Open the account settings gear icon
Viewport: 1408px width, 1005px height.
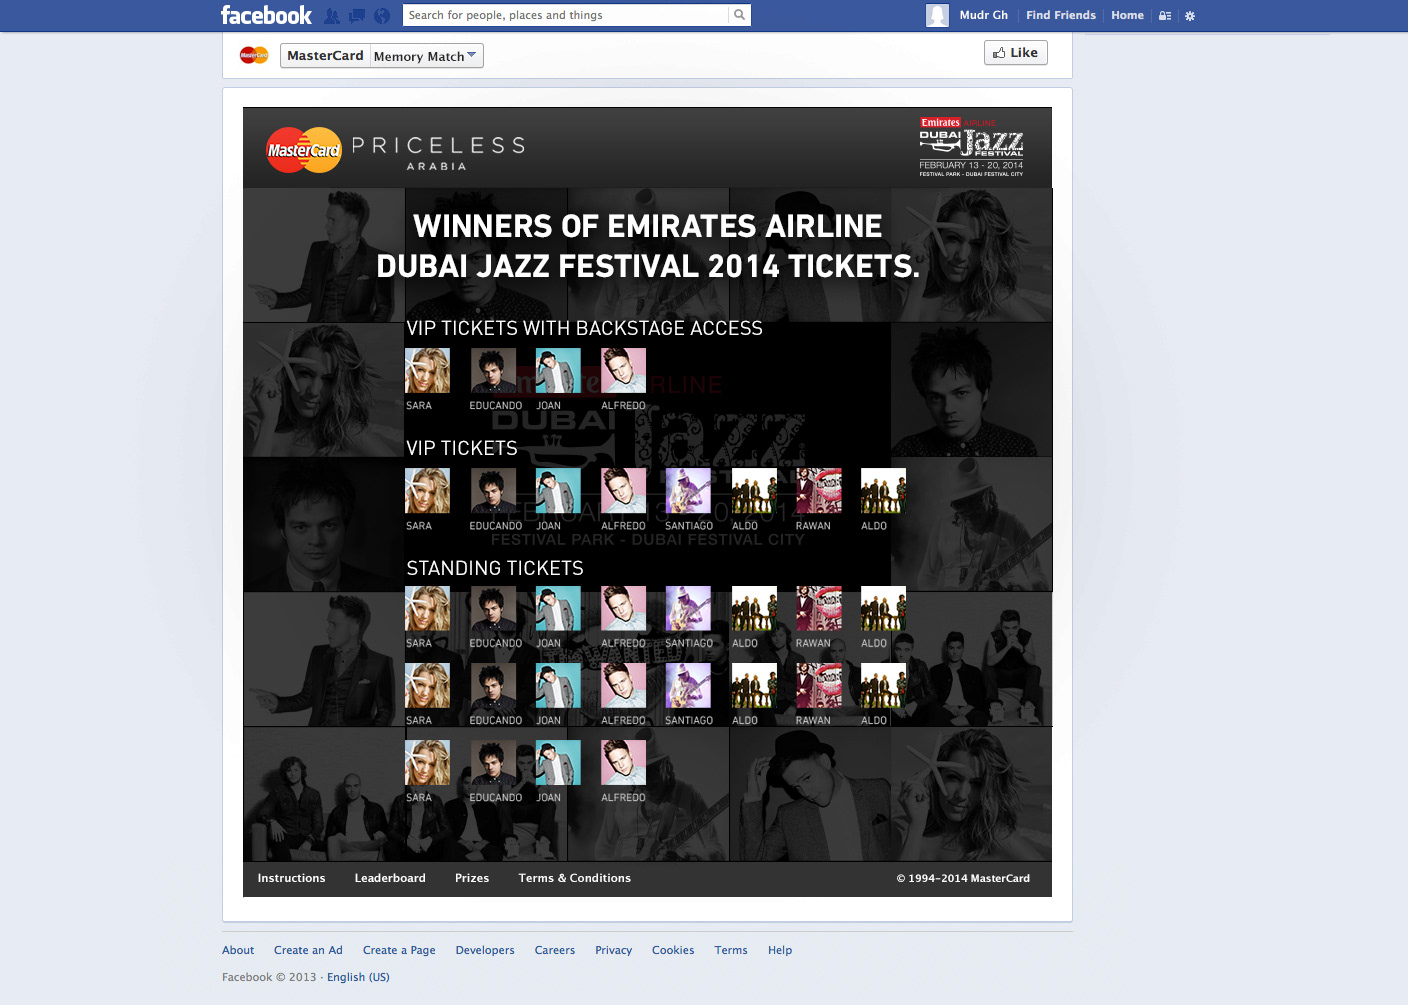(1190, 16)
